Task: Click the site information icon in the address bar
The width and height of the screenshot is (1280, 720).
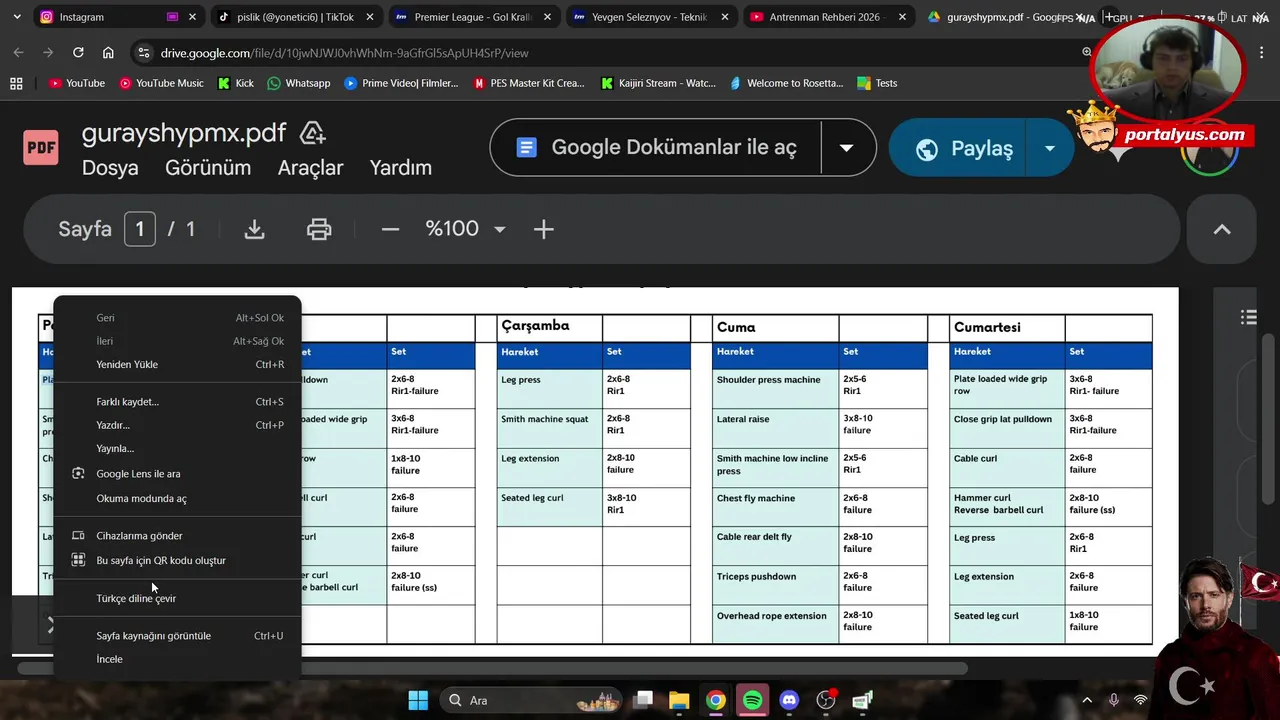Action: click(143, 53)
